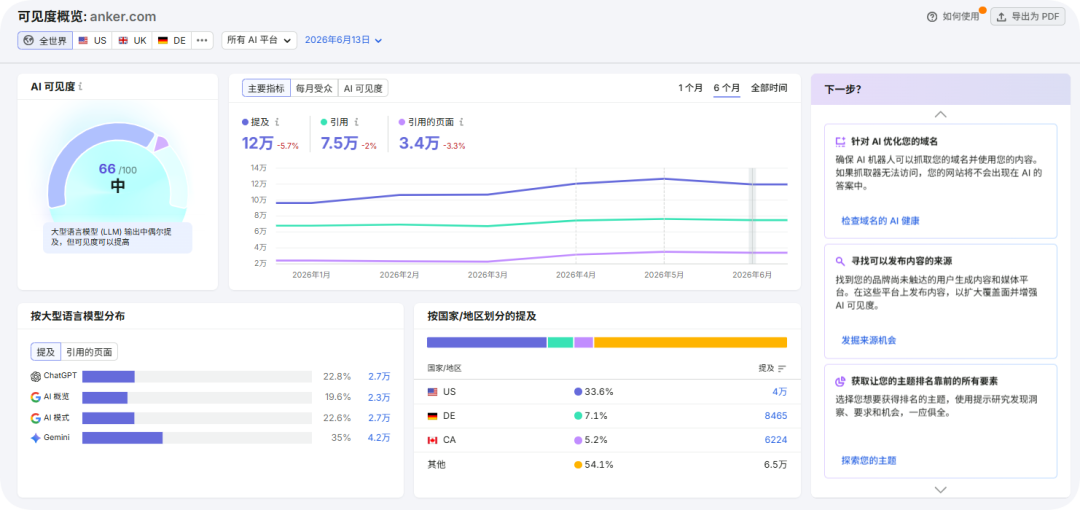Image resolution: width=1080 pixels, height=510 pixels.
Task: Open 发掘来源机会 link
Action: coord(869,340)
